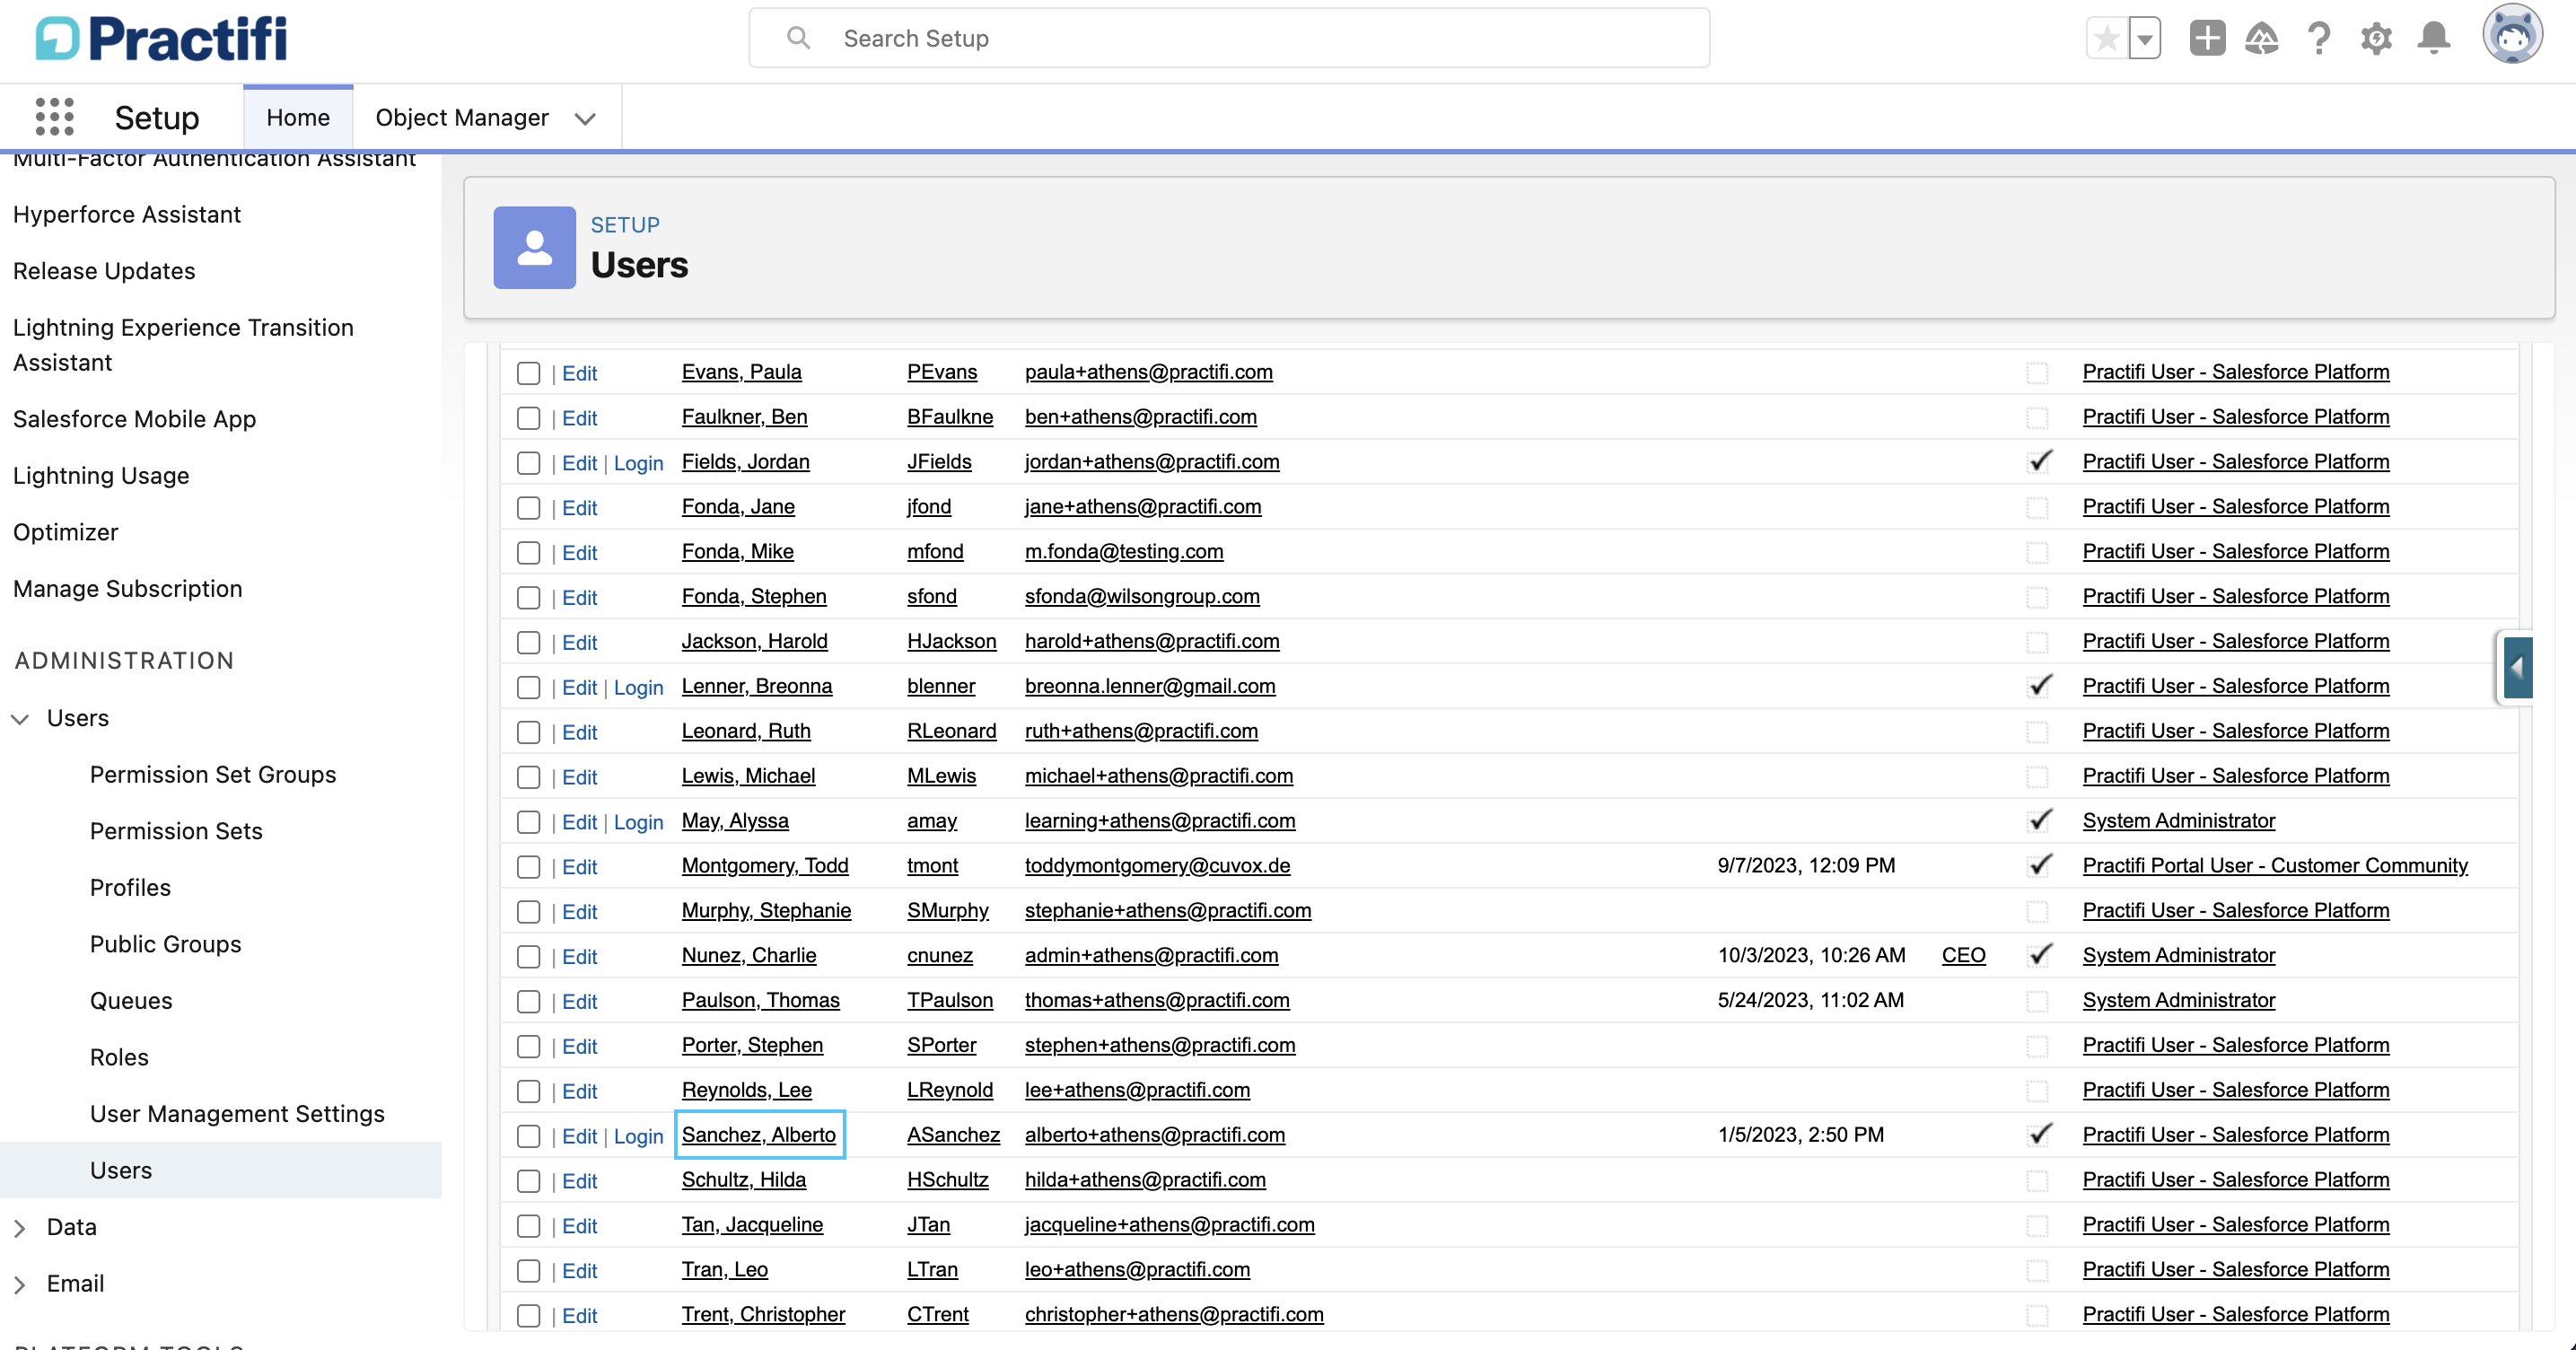Open Release Updates in the sidebar

click(104, 271)
